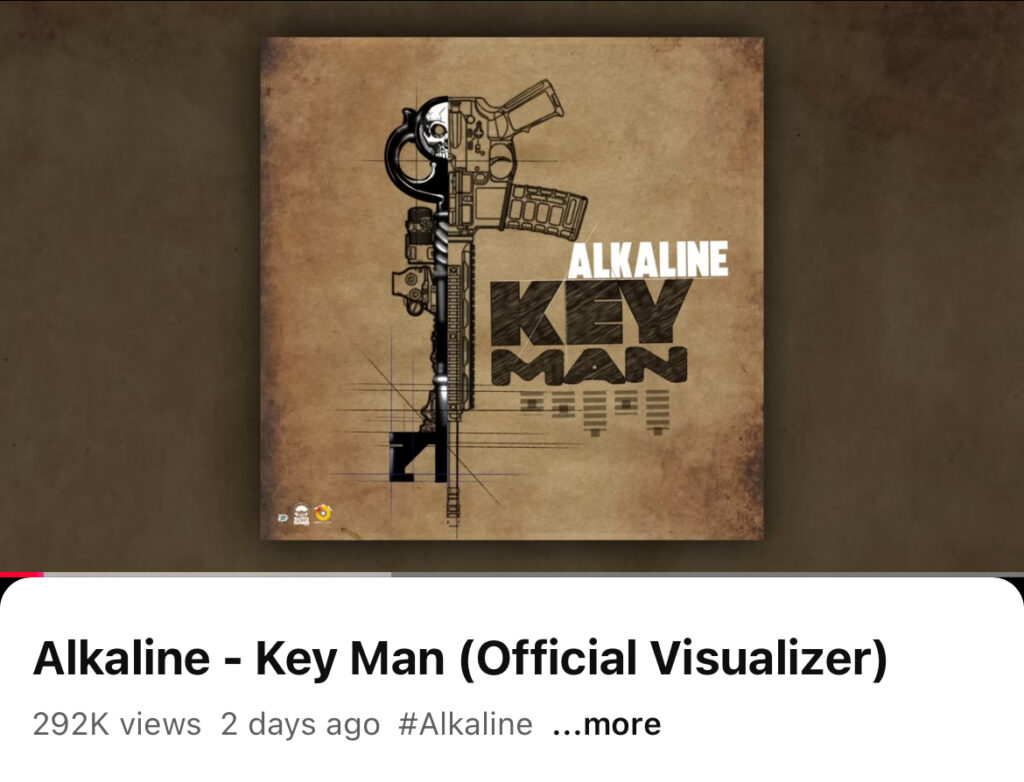Tap the dark video area right of cover
The image size is (1024, 782).
894,287
